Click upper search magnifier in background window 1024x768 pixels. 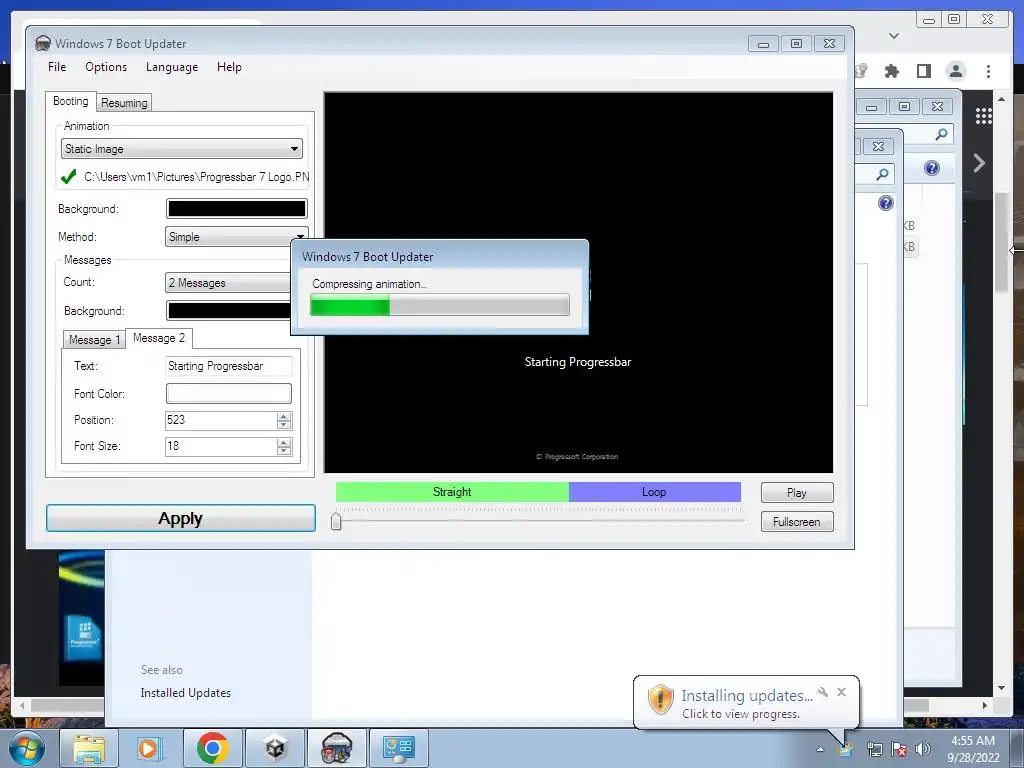pyautogui.click(x=941, y=135)
